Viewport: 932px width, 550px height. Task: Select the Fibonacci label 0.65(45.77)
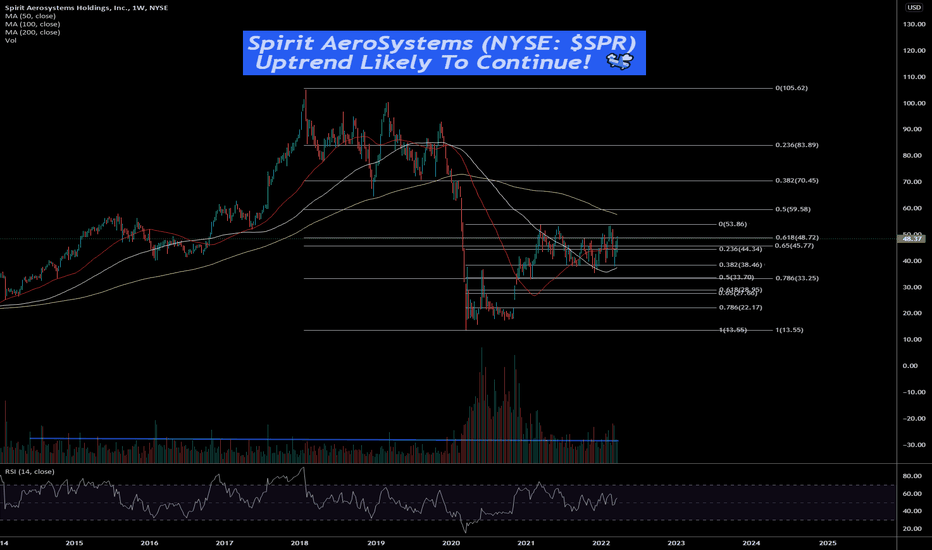[794, 246]
